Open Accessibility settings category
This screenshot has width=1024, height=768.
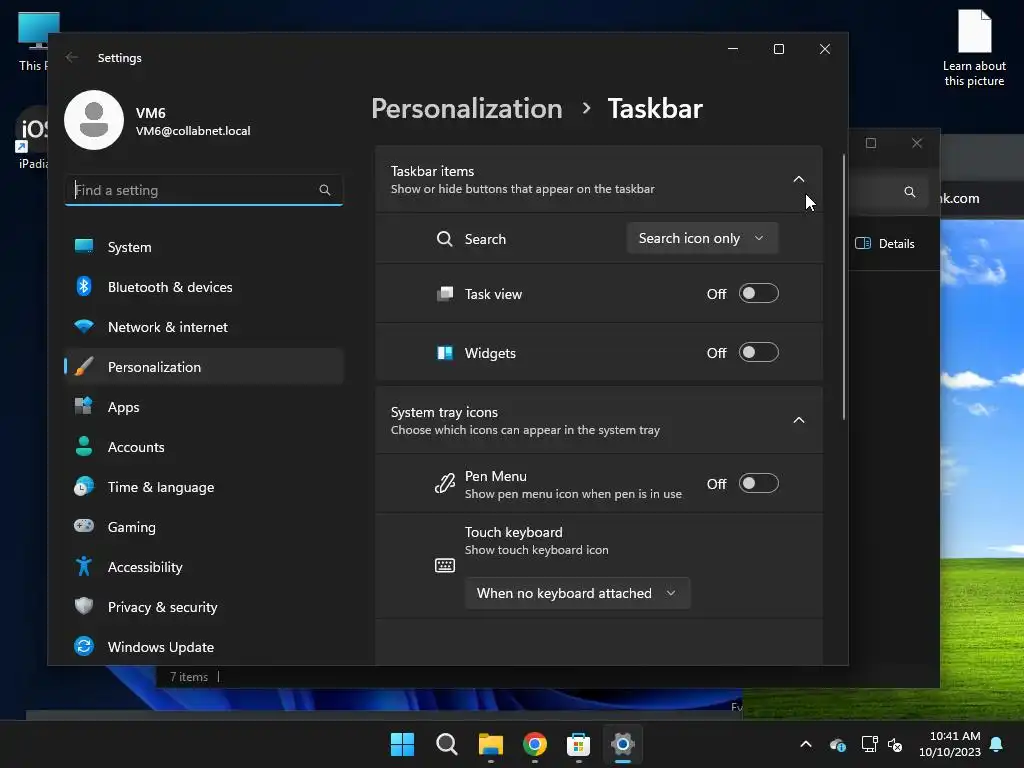tap(204, 567)
